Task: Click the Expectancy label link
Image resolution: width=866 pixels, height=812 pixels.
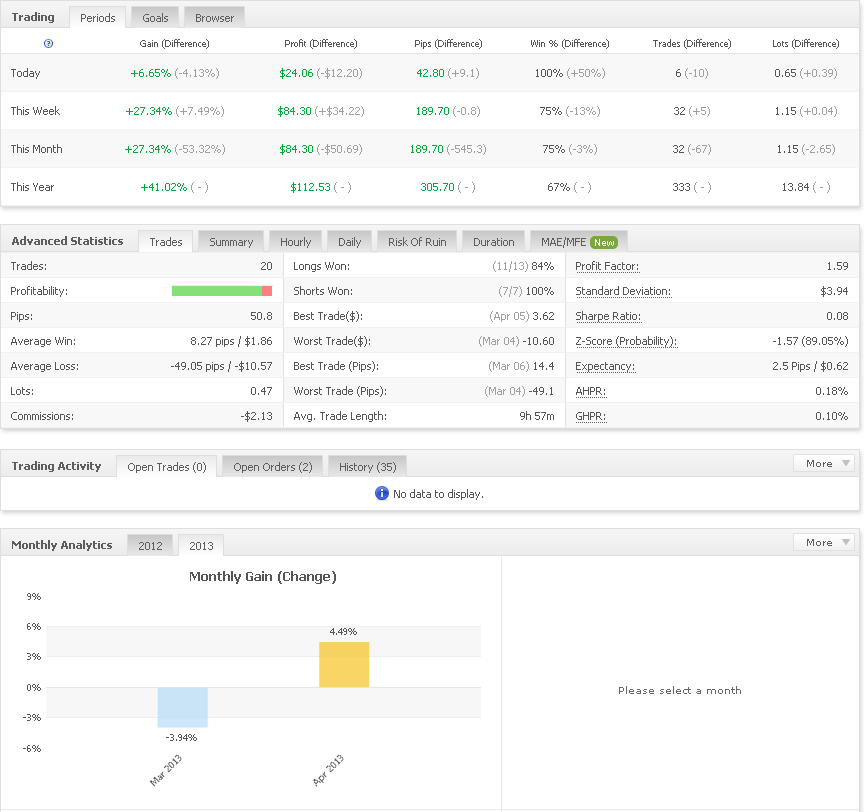Action: (x=605, y=366)
